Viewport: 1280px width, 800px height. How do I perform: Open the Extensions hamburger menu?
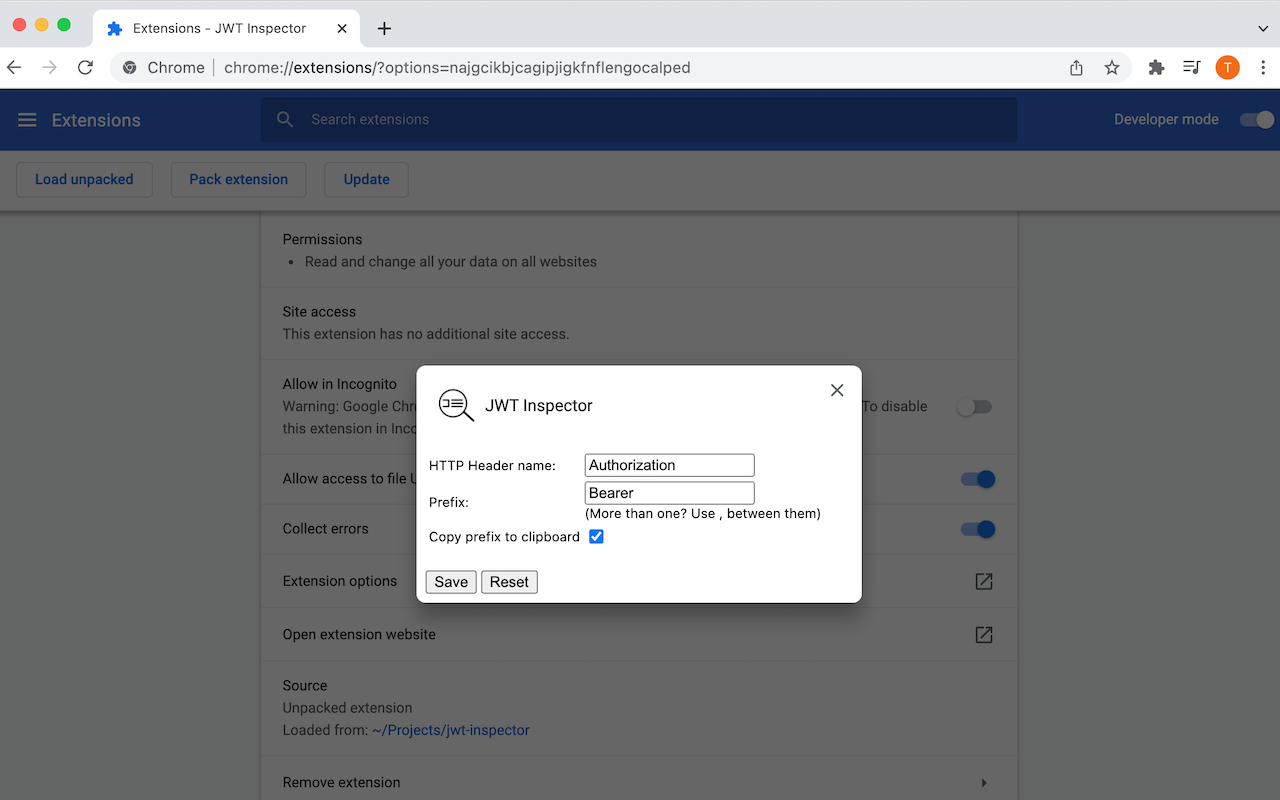click(28, 120)
